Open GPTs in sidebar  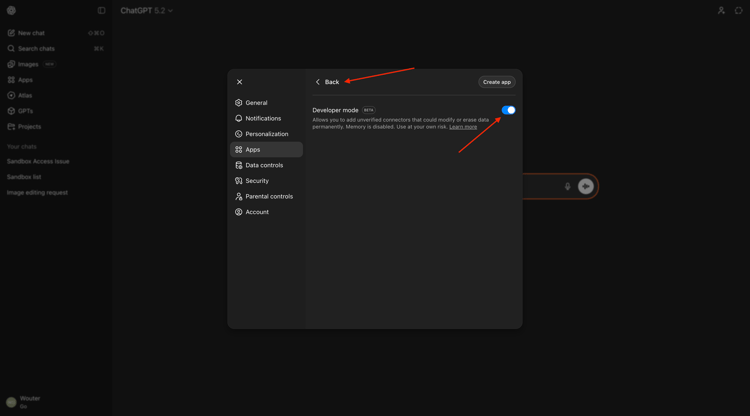tap(56, 111)
